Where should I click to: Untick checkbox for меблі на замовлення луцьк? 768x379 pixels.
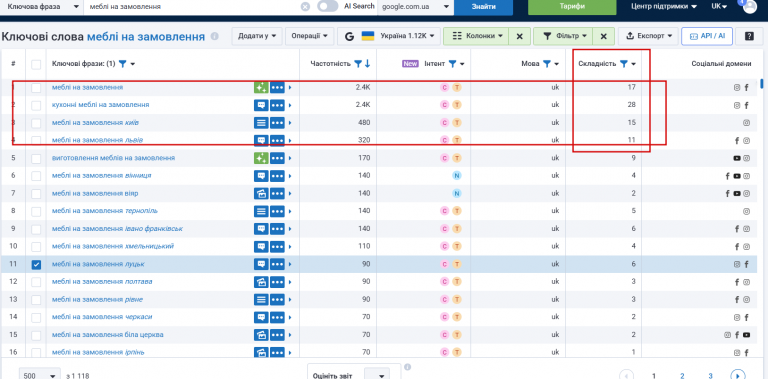(36, 264)
